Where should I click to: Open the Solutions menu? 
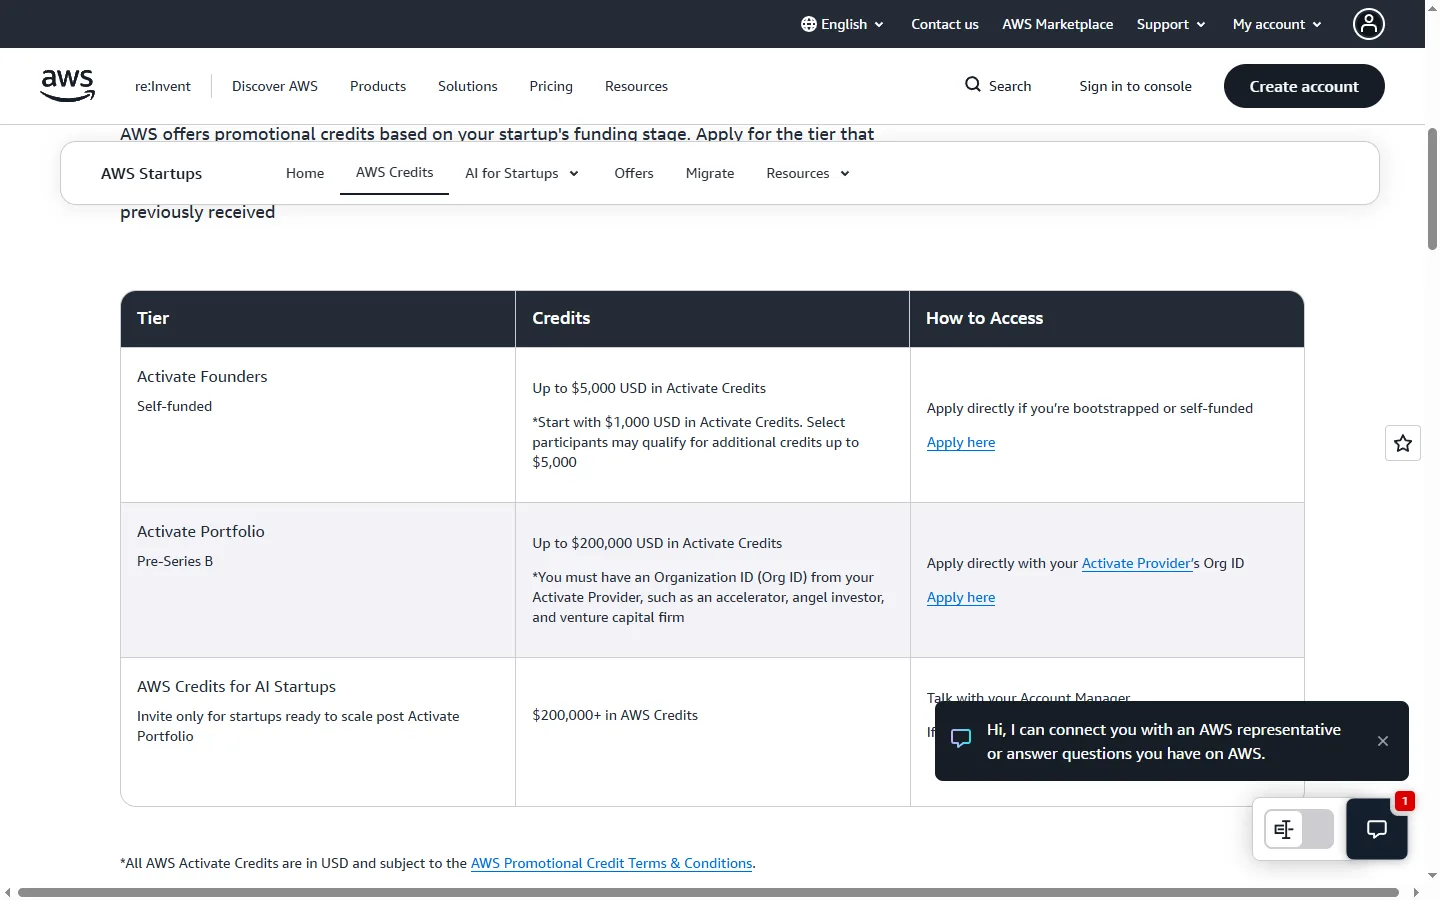(468, 86)
